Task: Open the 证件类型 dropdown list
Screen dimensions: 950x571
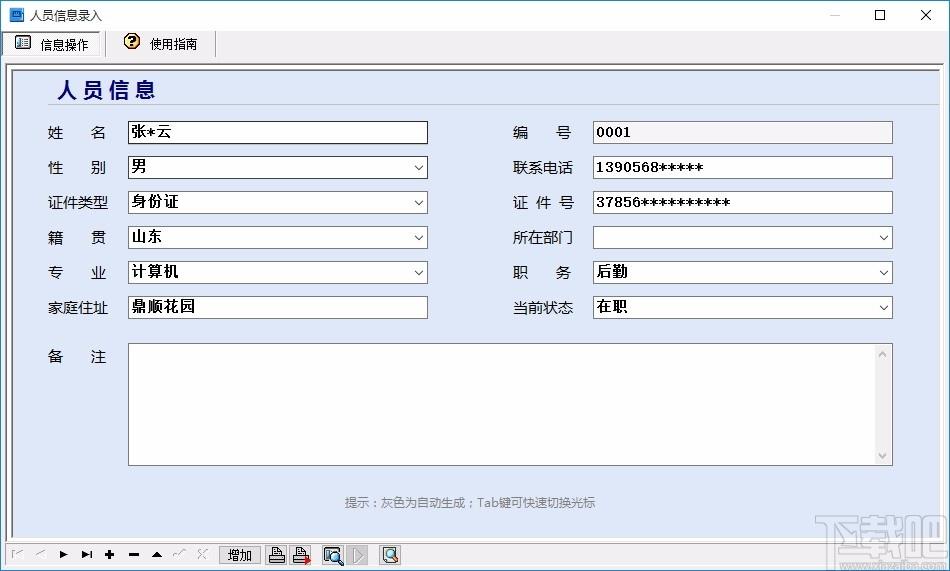Action: (x=419, y=202)
